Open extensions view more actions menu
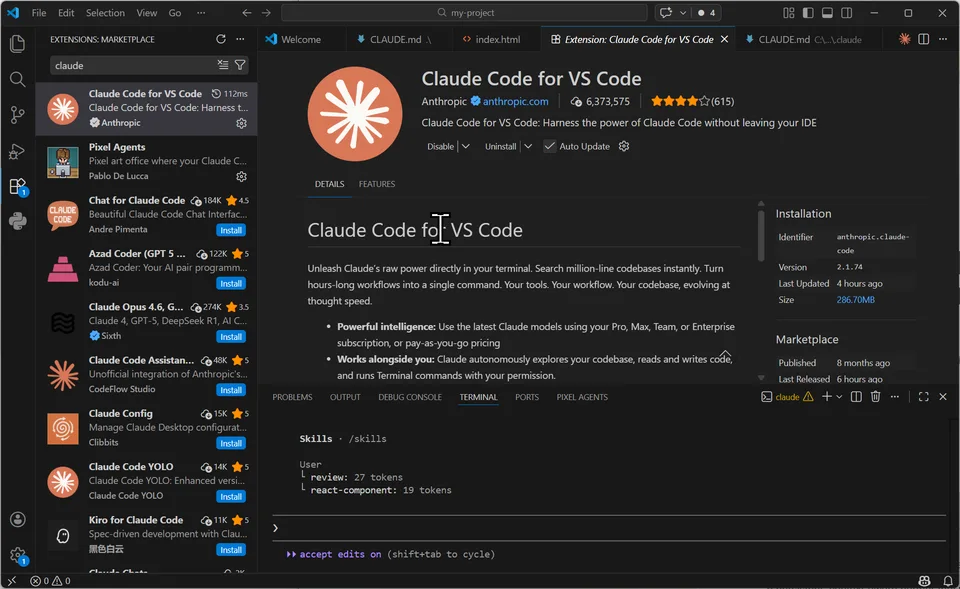This screenshot has height=589, width=960. pyautogui.click(x=240, y=39)
